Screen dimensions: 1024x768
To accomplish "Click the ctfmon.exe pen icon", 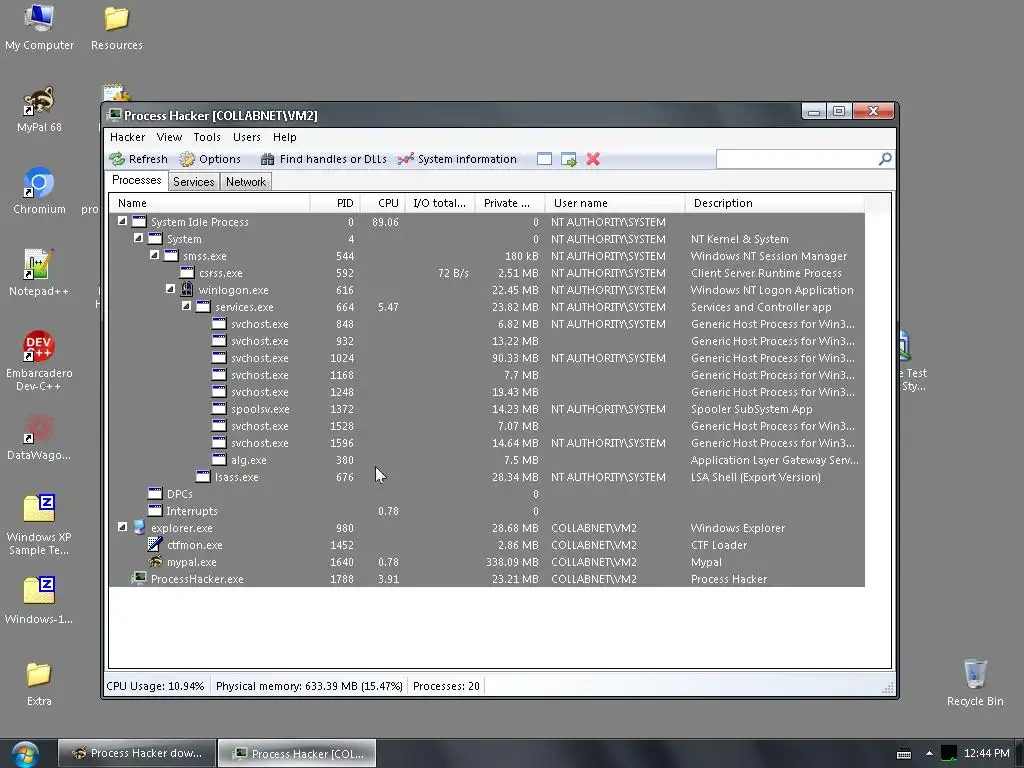I will click(155, 544).
